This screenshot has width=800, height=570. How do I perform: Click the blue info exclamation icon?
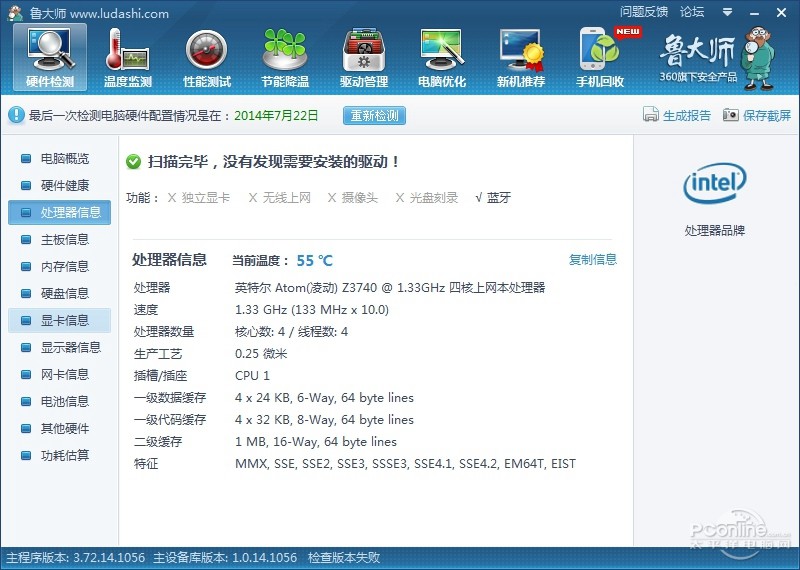pos(16,115)
